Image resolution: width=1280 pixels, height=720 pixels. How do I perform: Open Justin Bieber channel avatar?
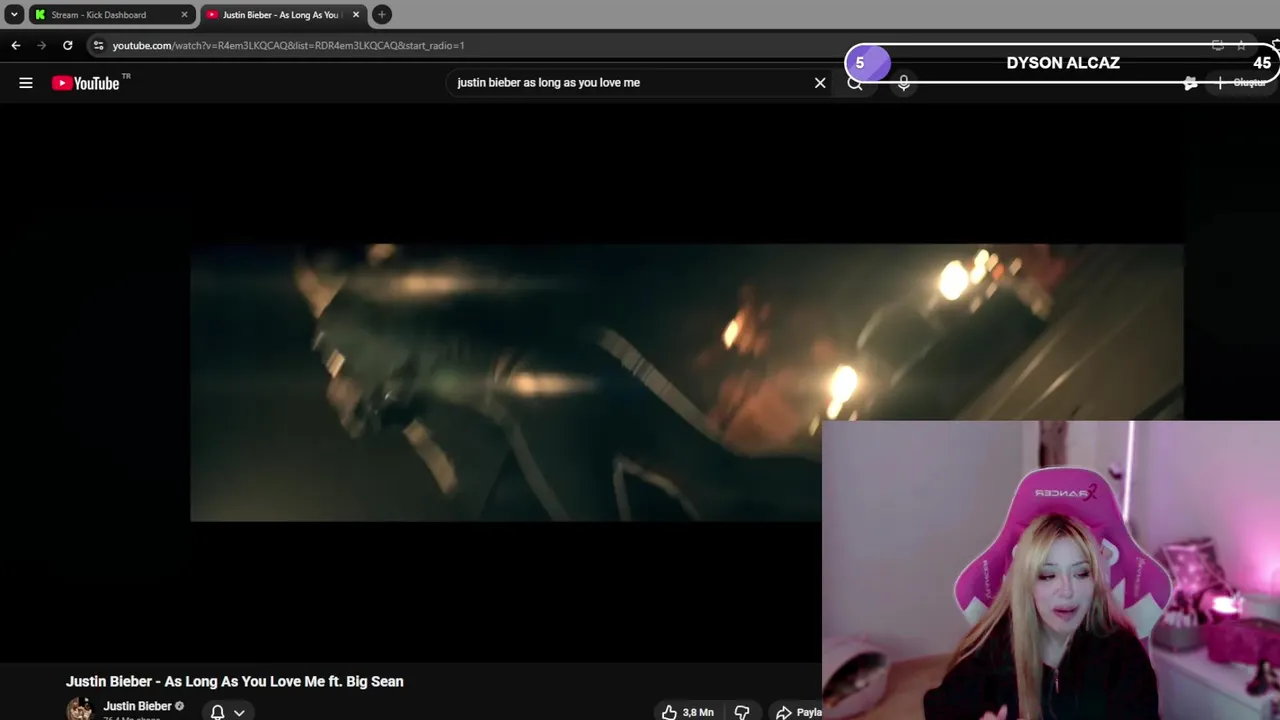point(79,710)
